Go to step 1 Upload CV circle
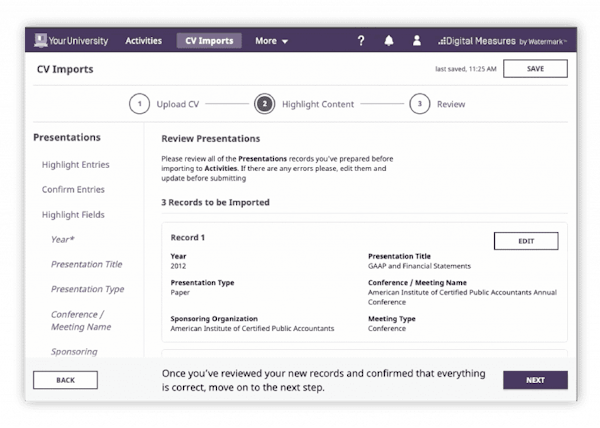This screenshot has width=600, height=428. [x=139, y=104]
